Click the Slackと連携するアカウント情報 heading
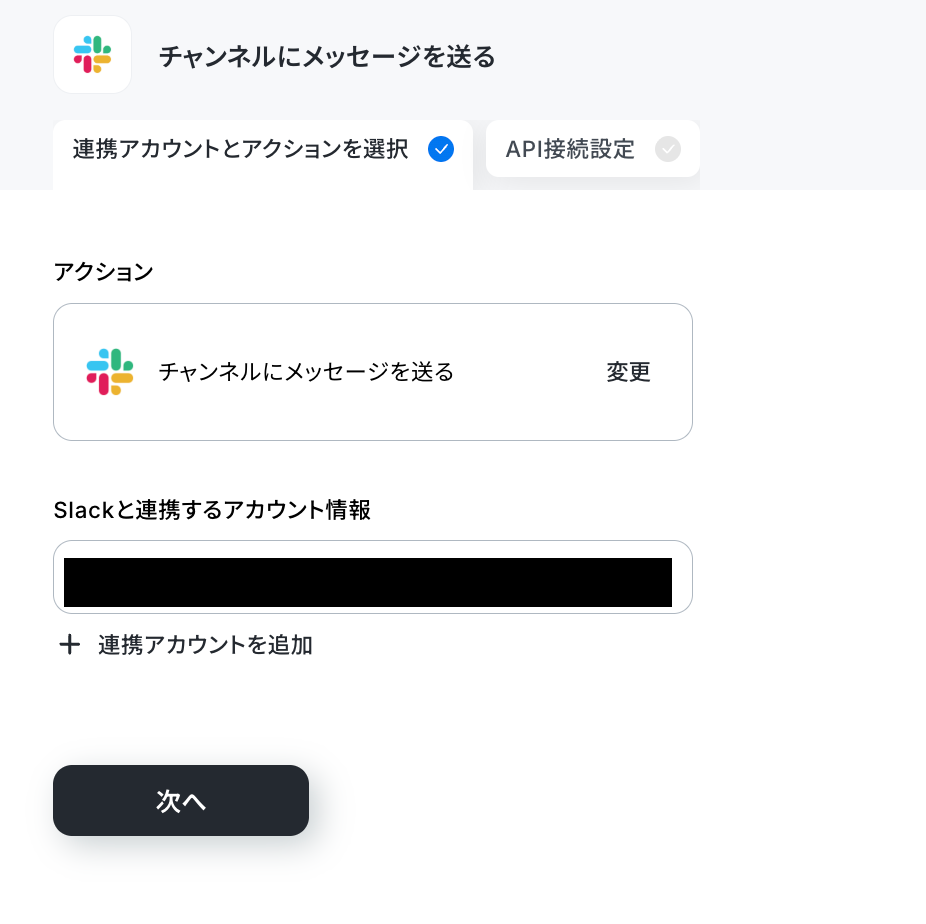The image size is (926, 924). (212, 510)
